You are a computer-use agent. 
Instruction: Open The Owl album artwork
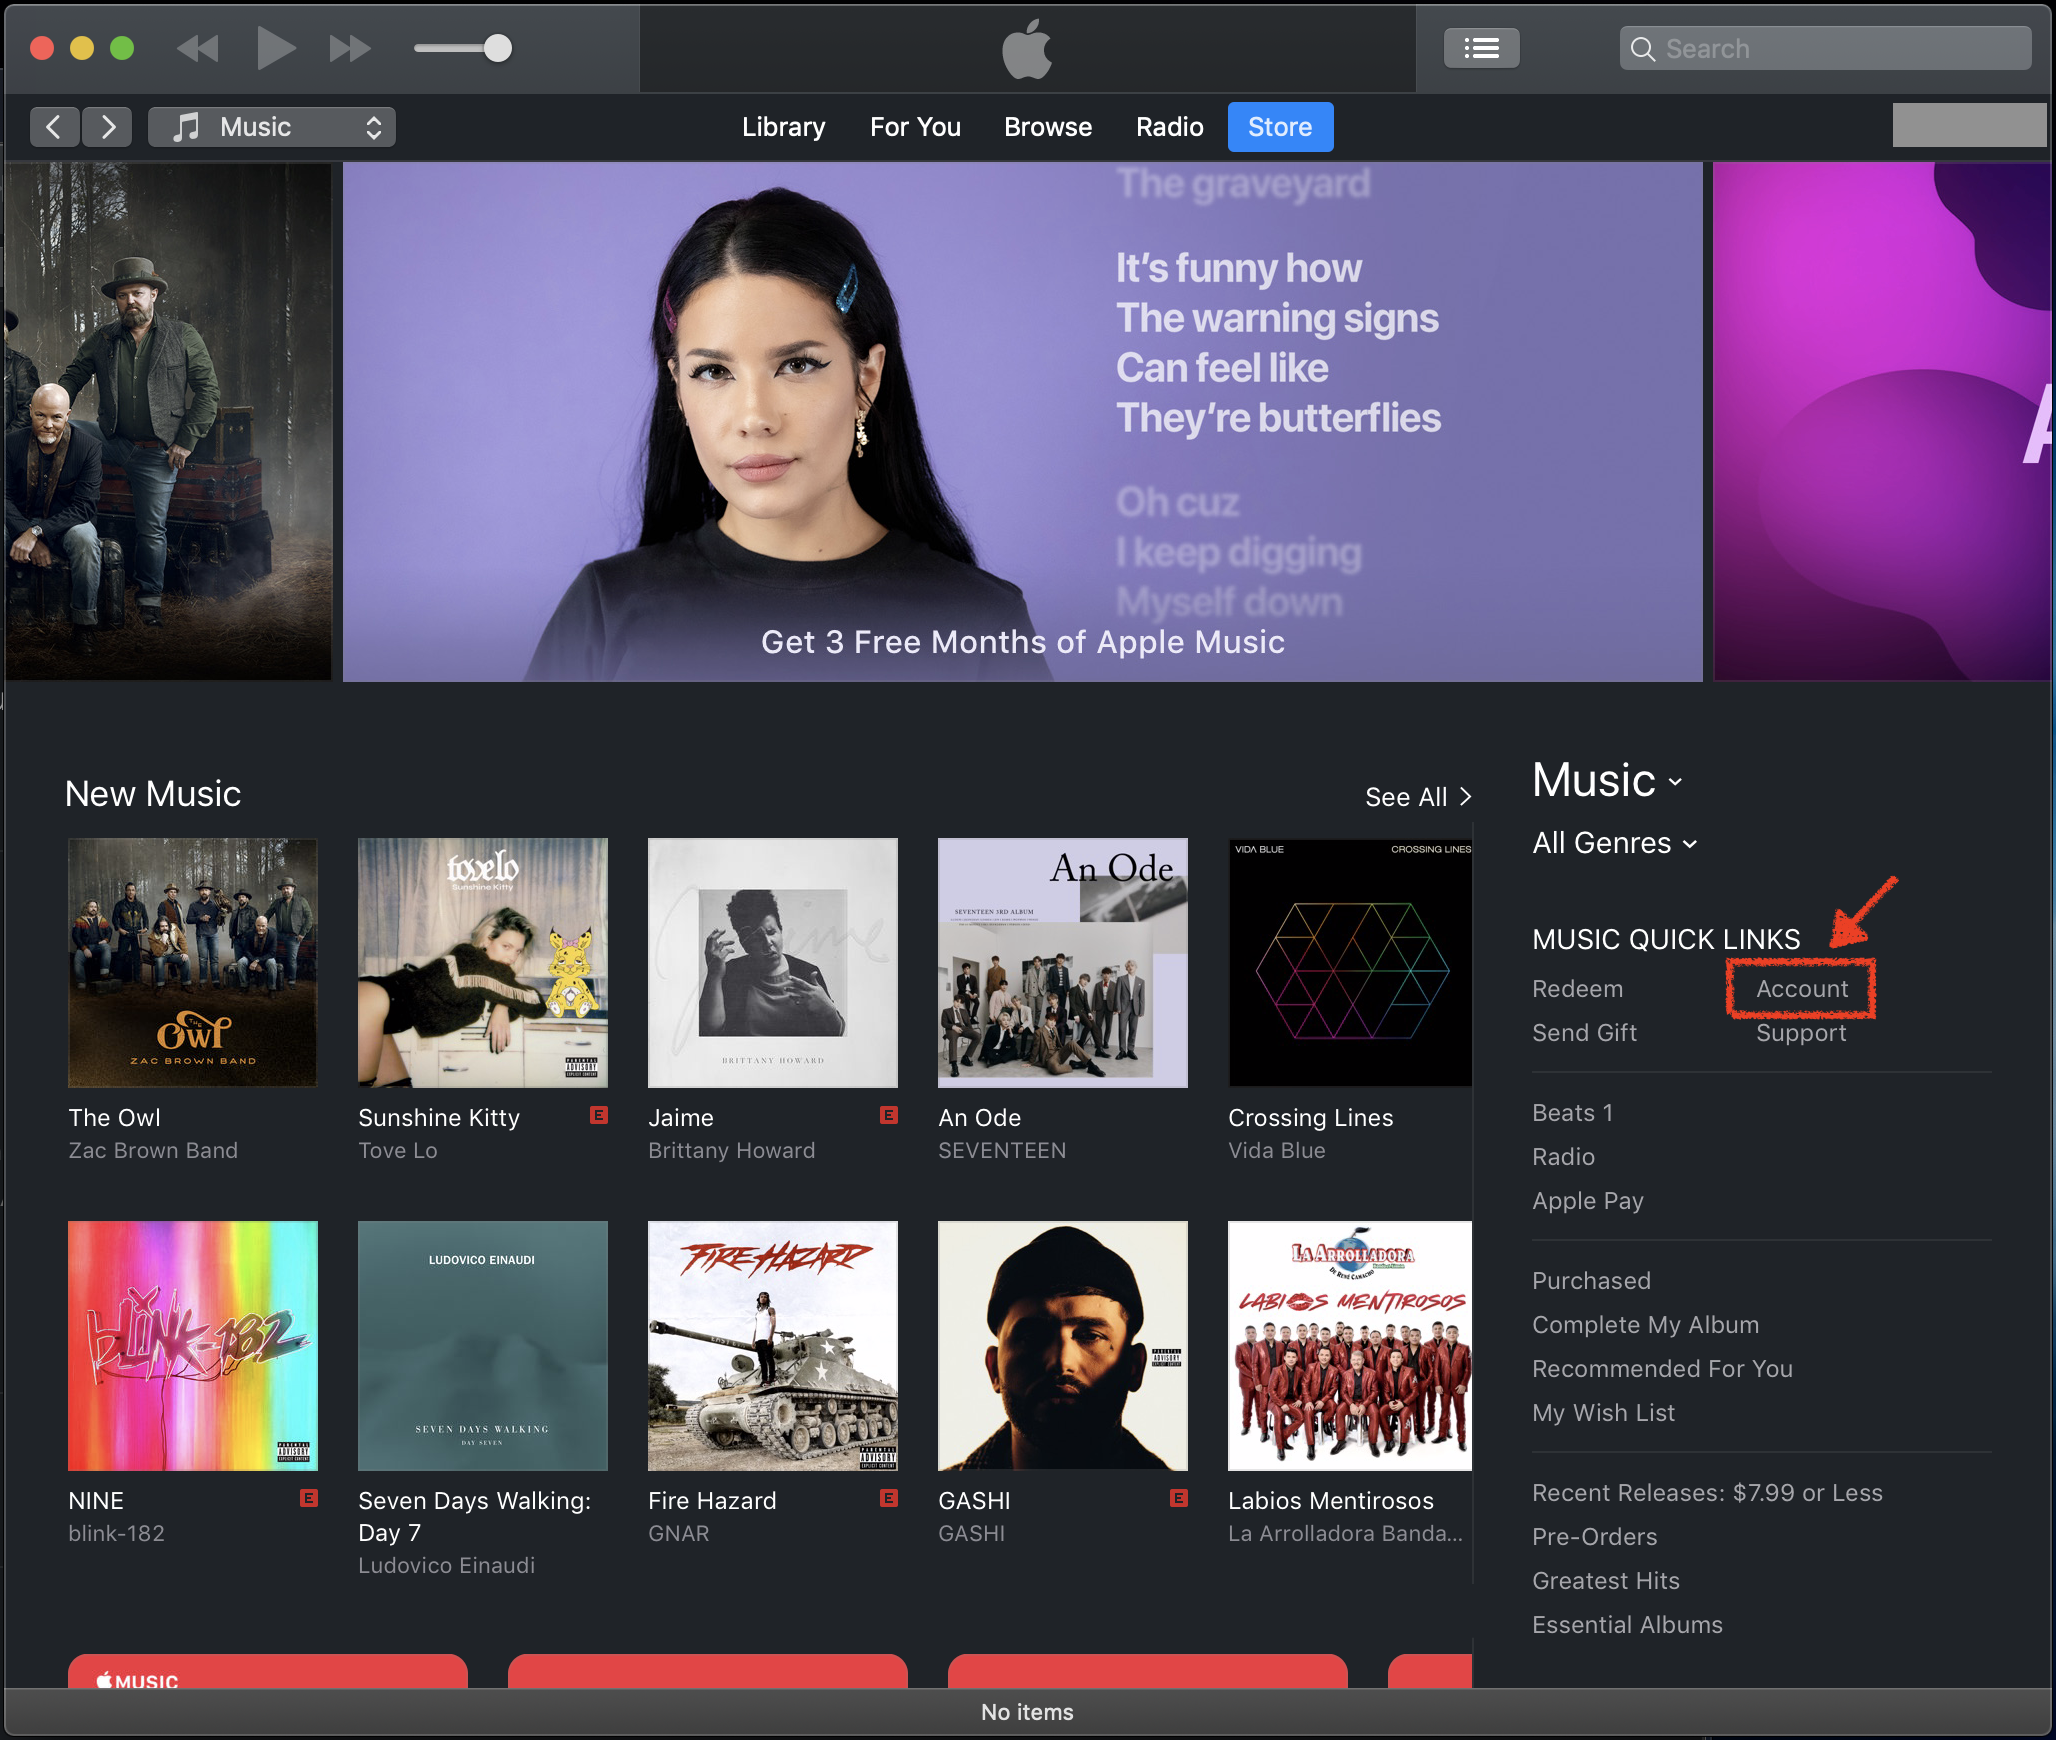pos(193,963)
